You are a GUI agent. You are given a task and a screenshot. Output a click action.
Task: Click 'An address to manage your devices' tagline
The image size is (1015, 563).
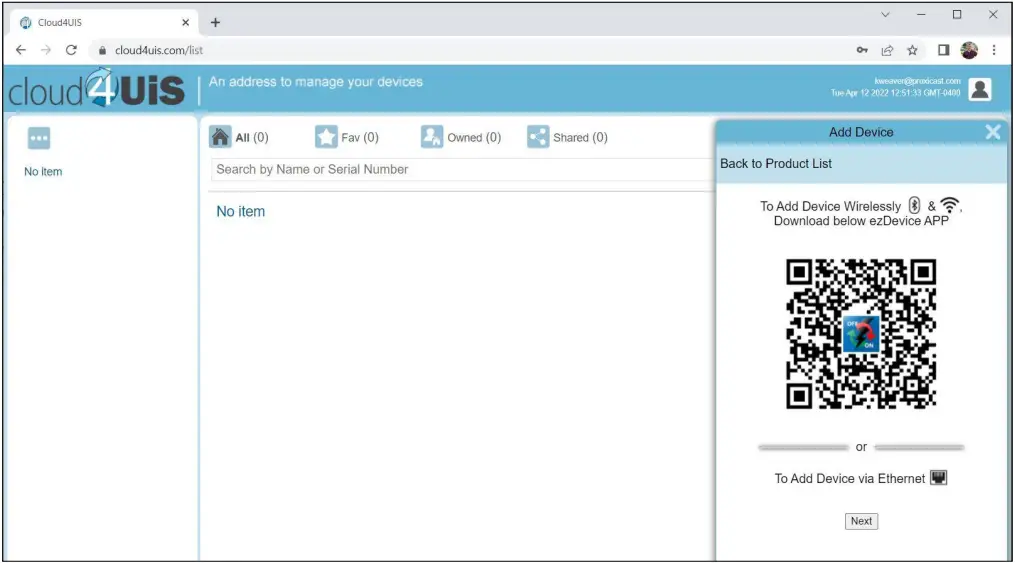click(315, 82)
